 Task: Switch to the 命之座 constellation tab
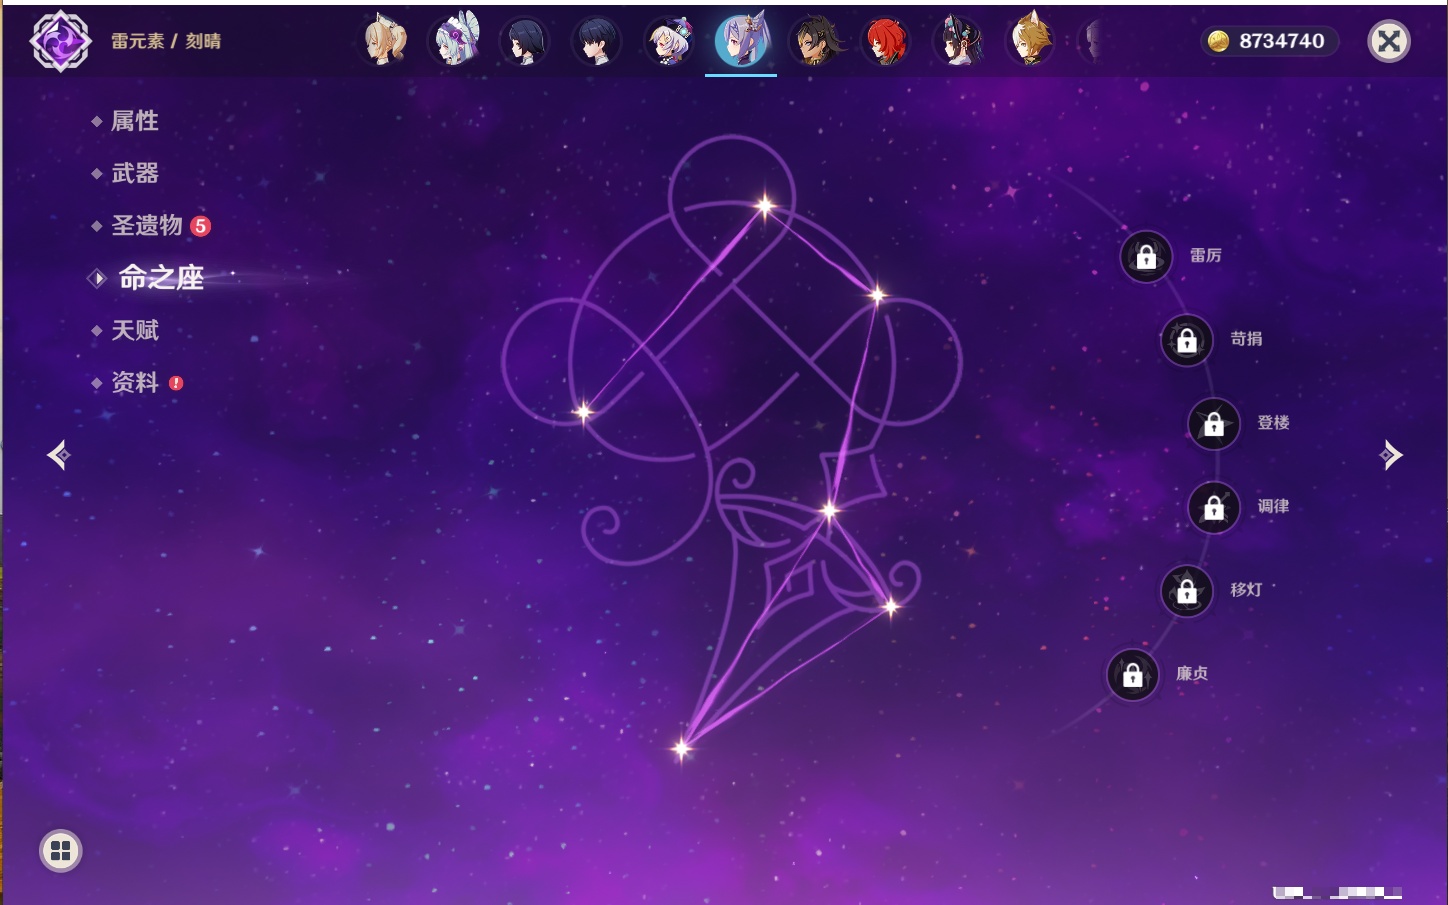pyautogui.click(x=160, y=277)
